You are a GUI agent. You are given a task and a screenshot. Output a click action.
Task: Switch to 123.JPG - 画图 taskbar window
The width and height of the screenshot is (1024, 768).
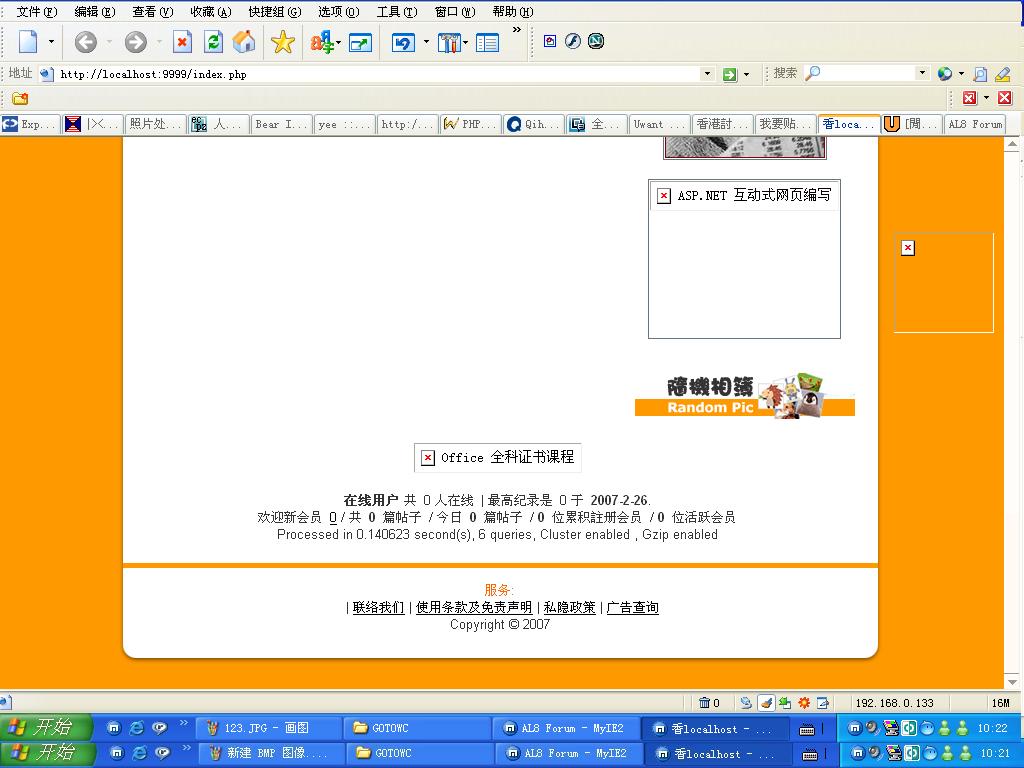[268, 728]
